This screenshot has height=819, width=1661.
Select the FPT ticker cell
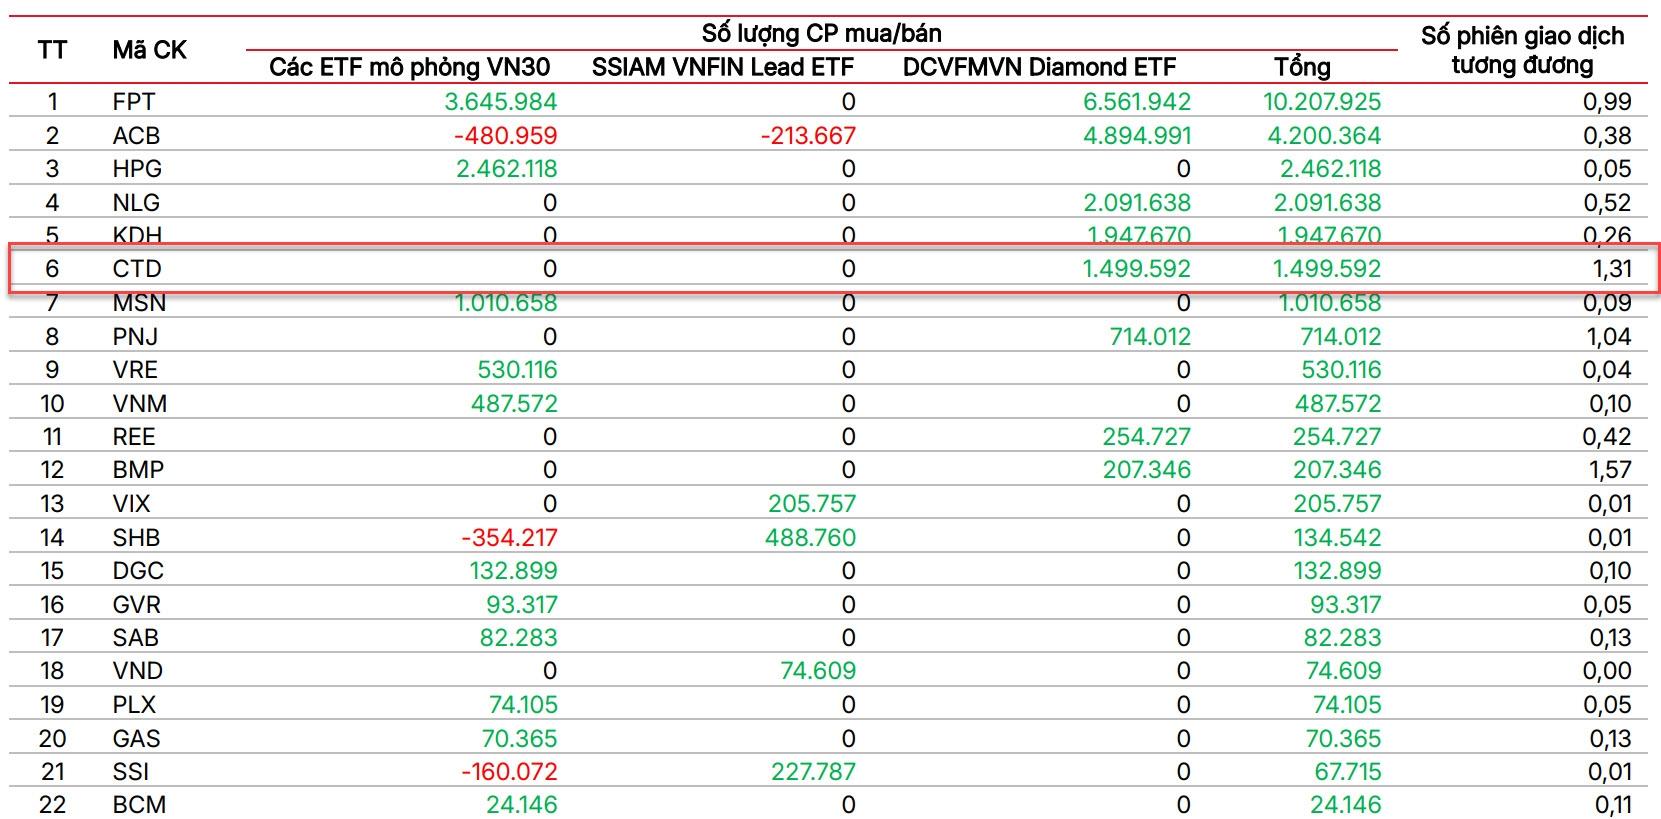[x=133, y=102]
